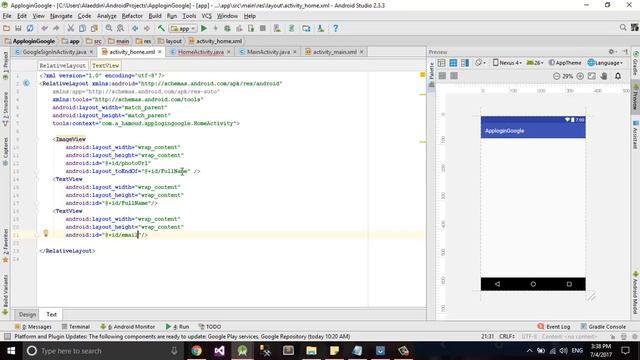The height and width of the screenshot is (360, 640).
Task: Toggle the Gradle side tool window
Action: pyautogui.click(x=636, y=63)
